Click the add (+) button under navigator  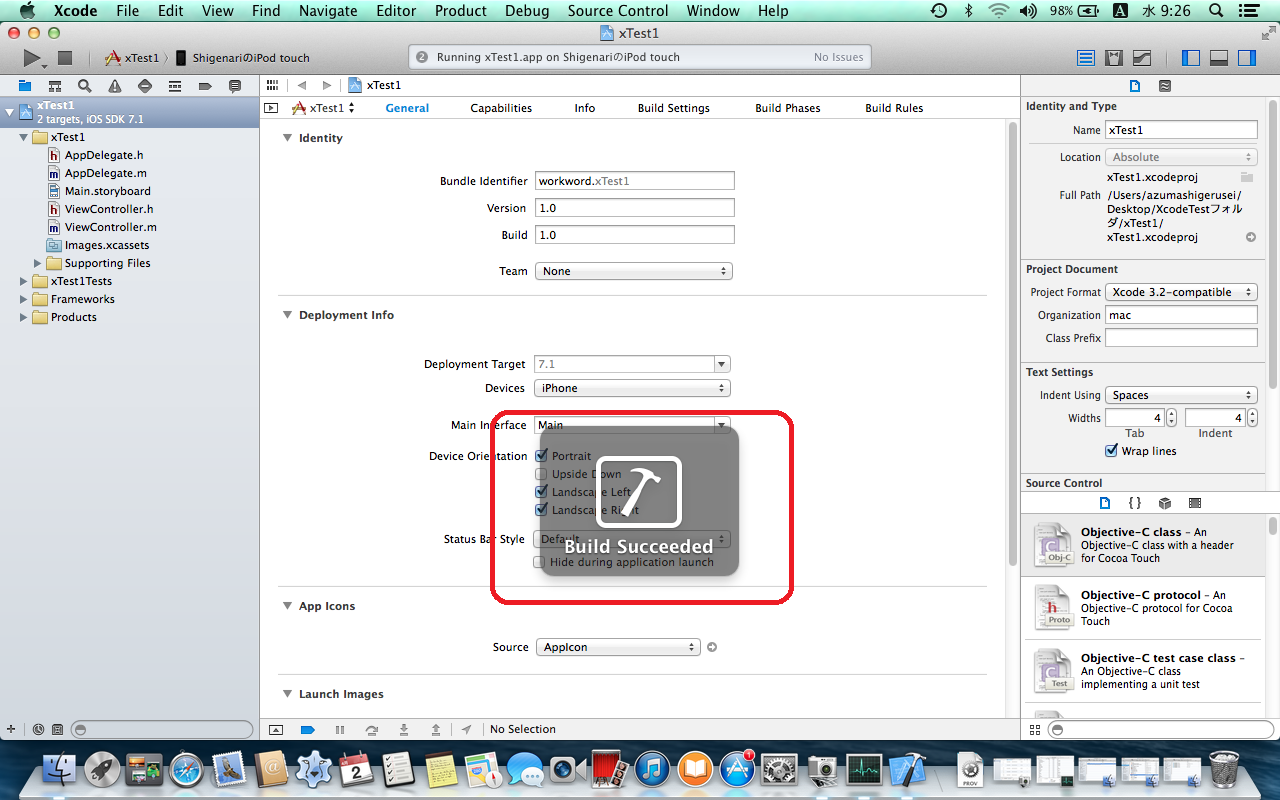[10, 730]
